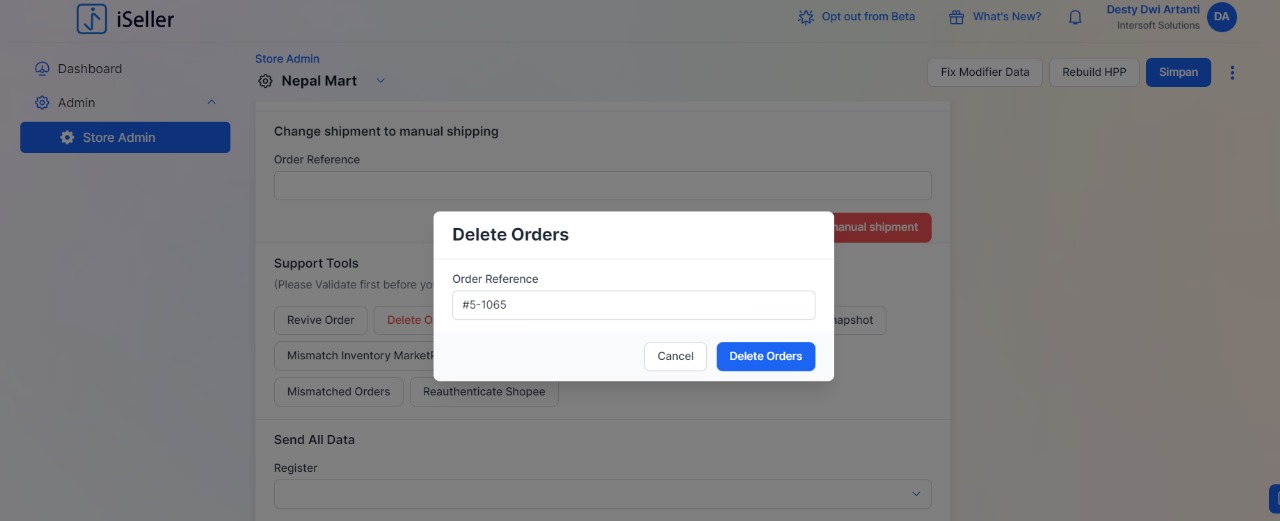
Task: Click Fix Modifier Data button
Action: [985, 73]
